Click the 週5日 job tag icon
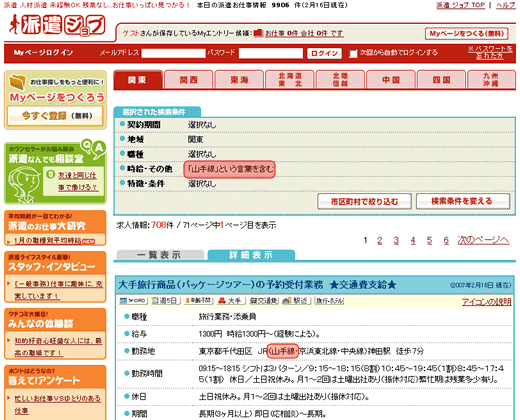Screen dimensions: 520x420 click(x=166, y=301)
